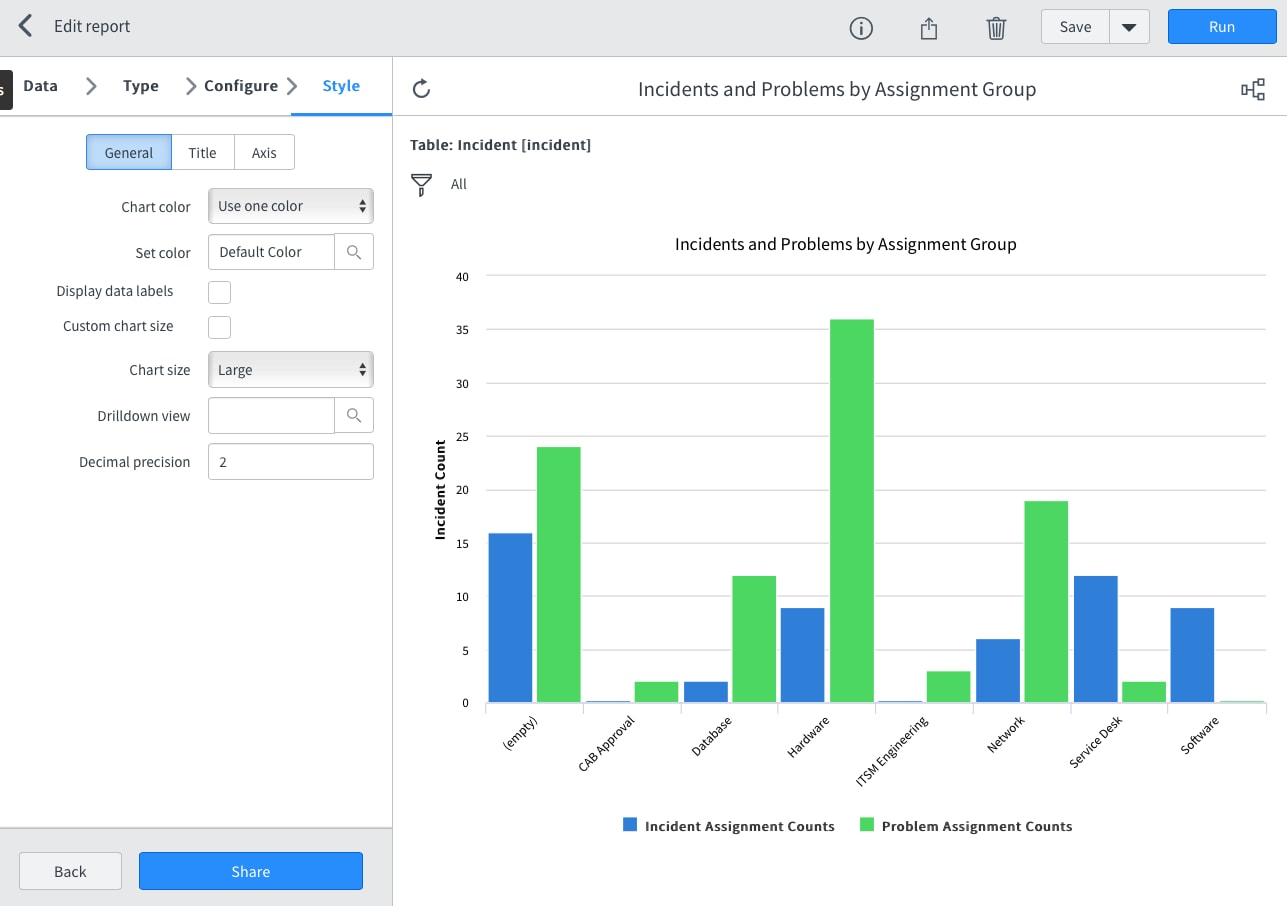Open the Chart color dropdown
Image resolution: width=1287 pixels, height=906 pixels.
click(x=291, y=206)
